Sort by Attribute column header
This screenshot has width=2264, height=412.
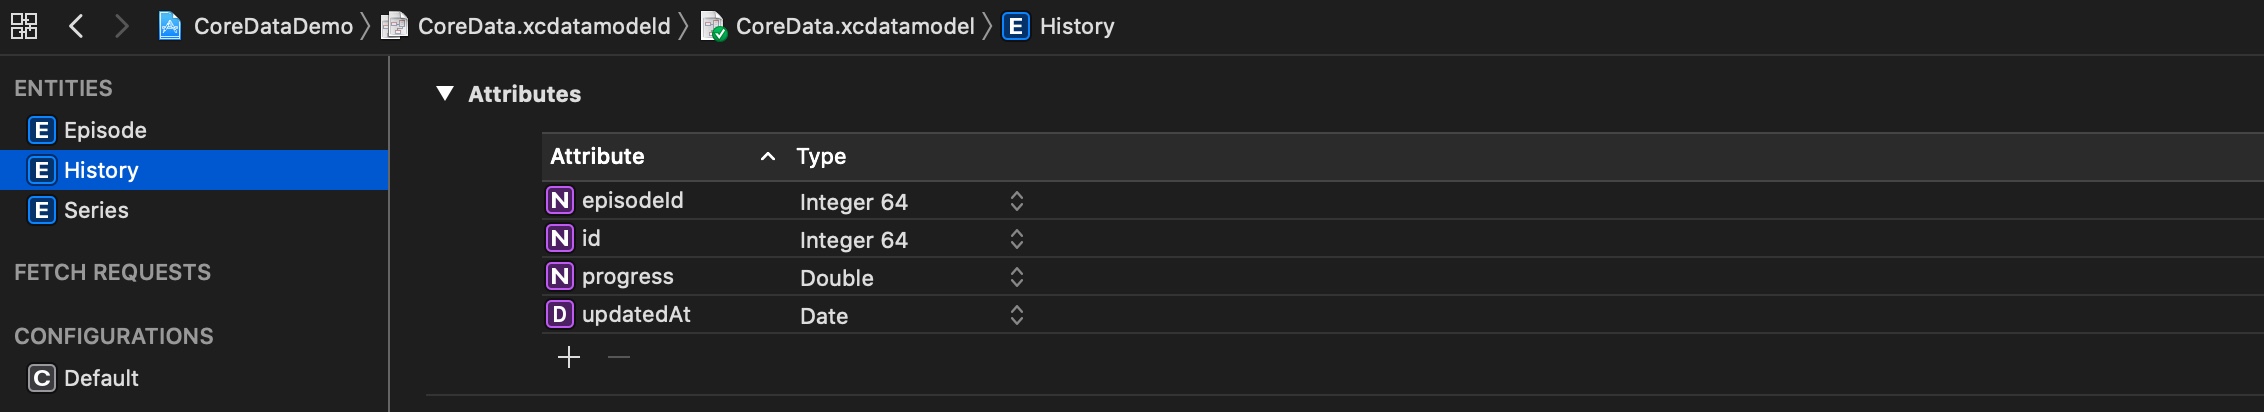click(x=597, y=156)
